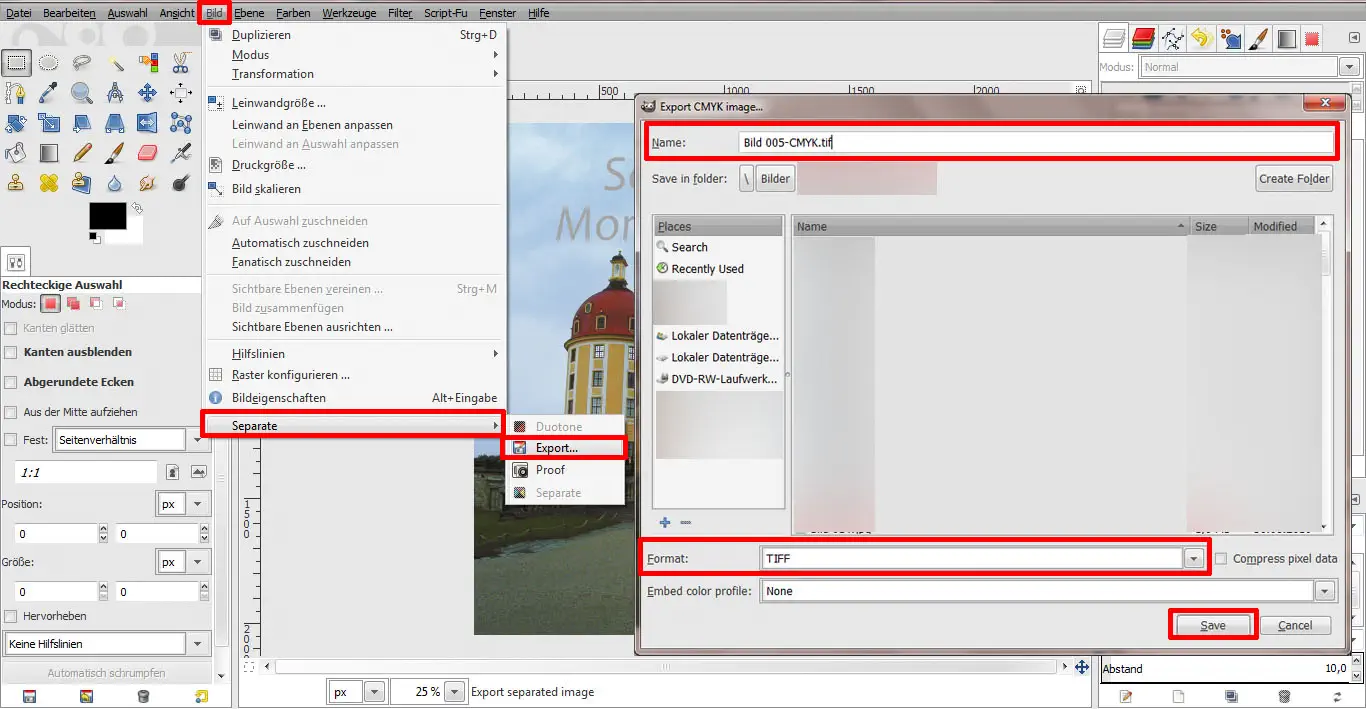1366x709 pixels.
Task: Select the pink Eraser tool
Action: [x=147, y=153]
